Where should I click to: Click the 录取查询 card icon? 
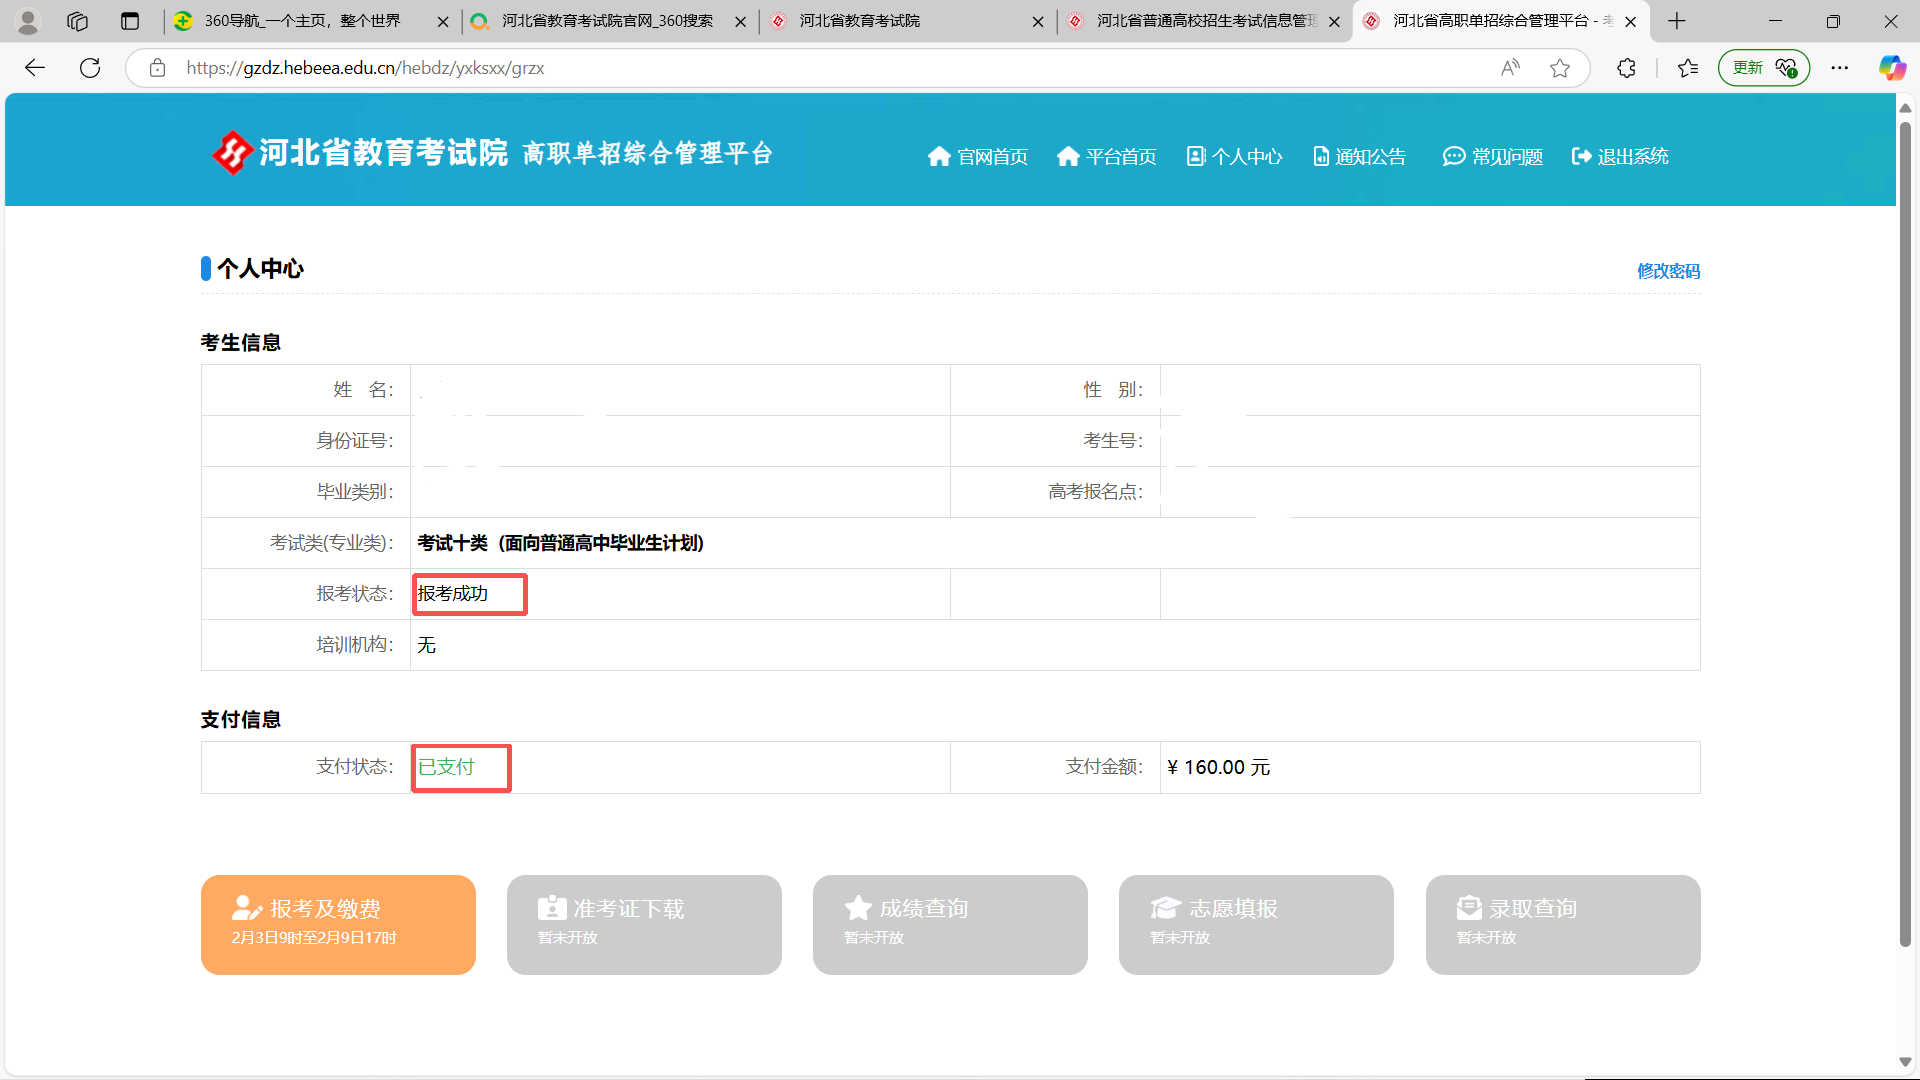[x=1469, y=907]
